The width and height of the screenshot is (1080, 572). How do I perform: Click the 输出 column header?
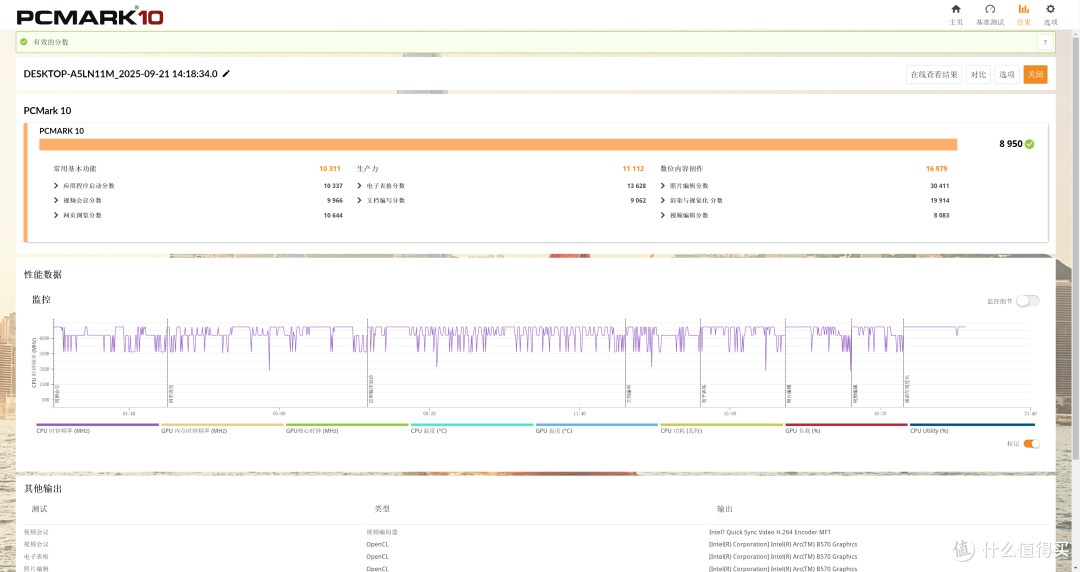coord(725,509)
